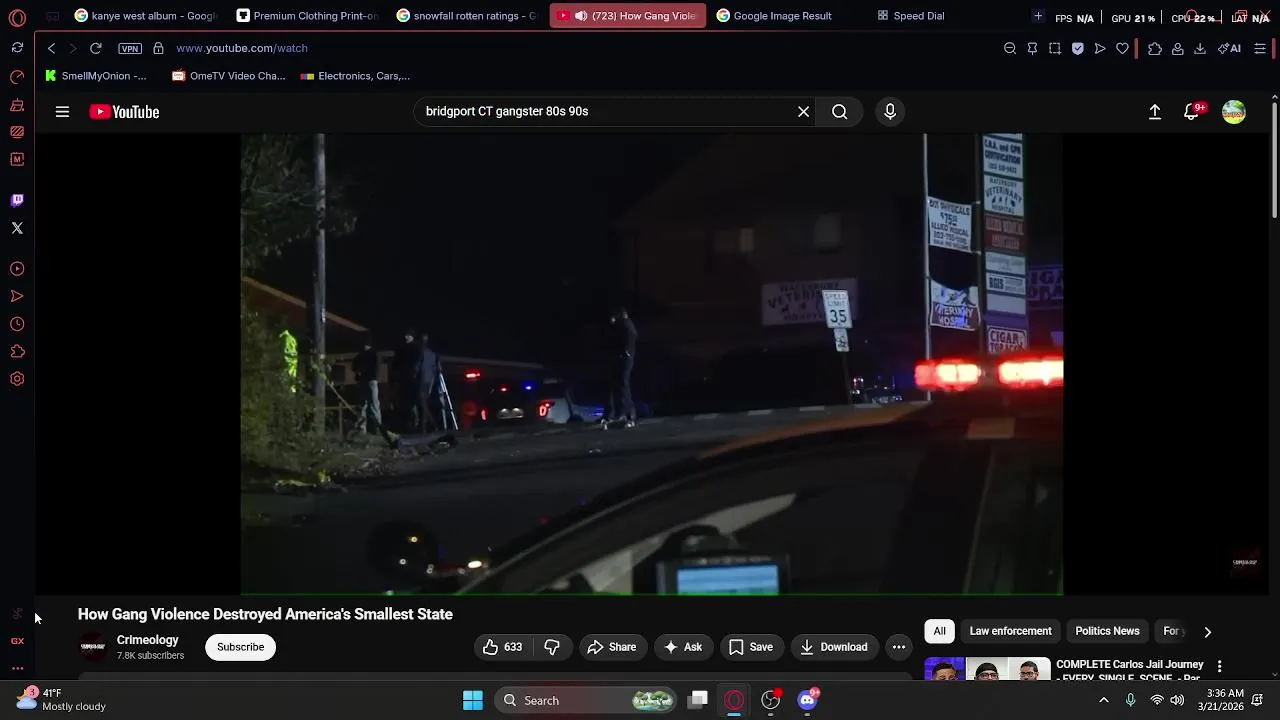The image size is (1280, 720).
Task: Share the Crimeology video
Action: (612, 647)
